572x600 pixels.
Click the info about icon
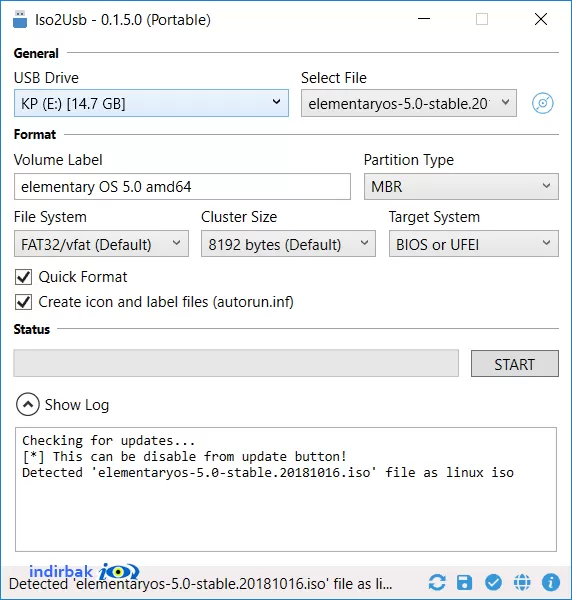click(551, 582)
